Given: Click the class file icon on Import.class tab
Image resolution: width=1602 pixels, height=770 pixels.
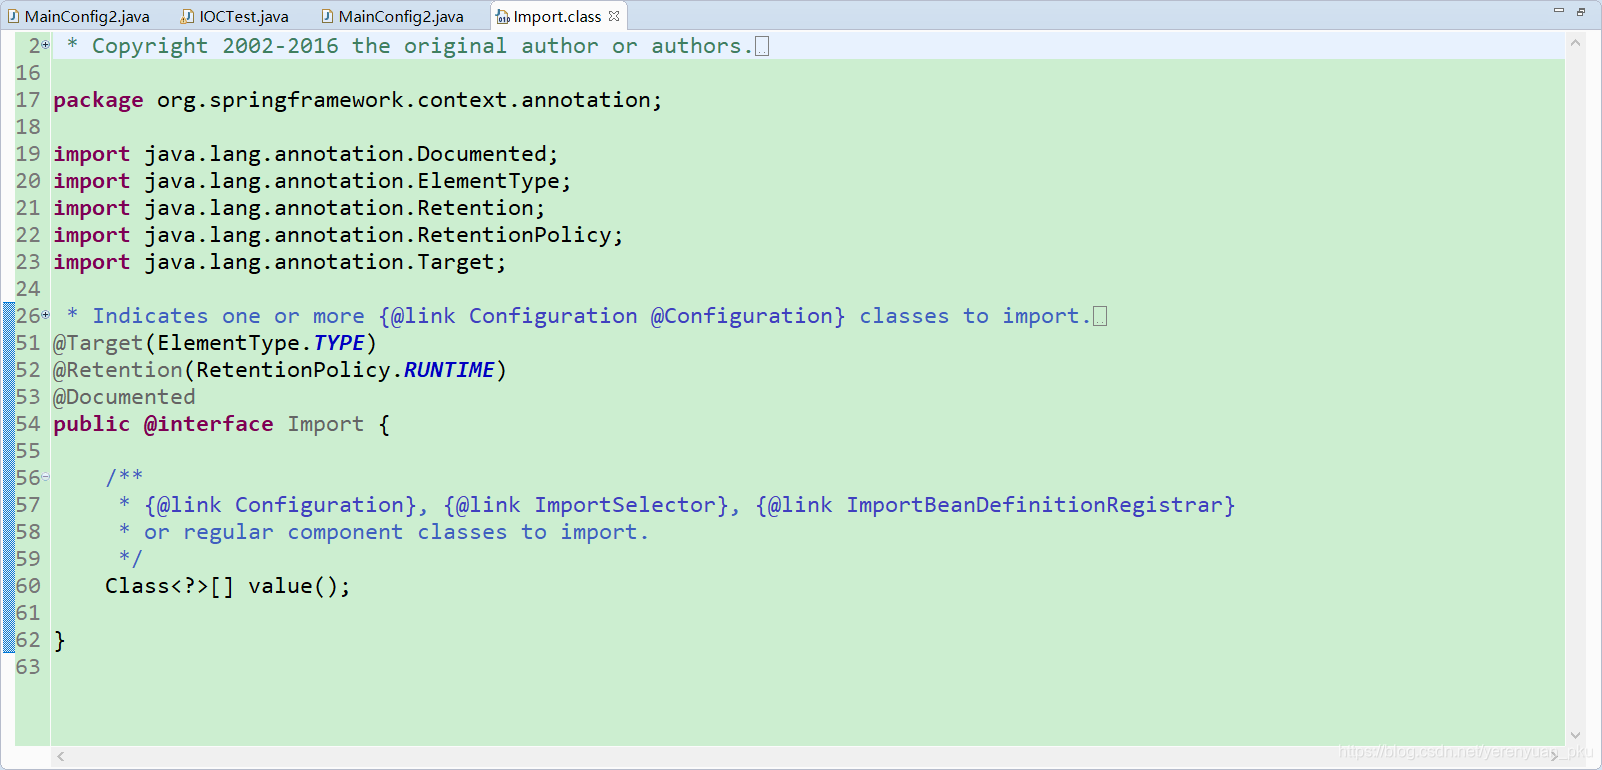Looking at the screenshot, I should click(503, 17).
